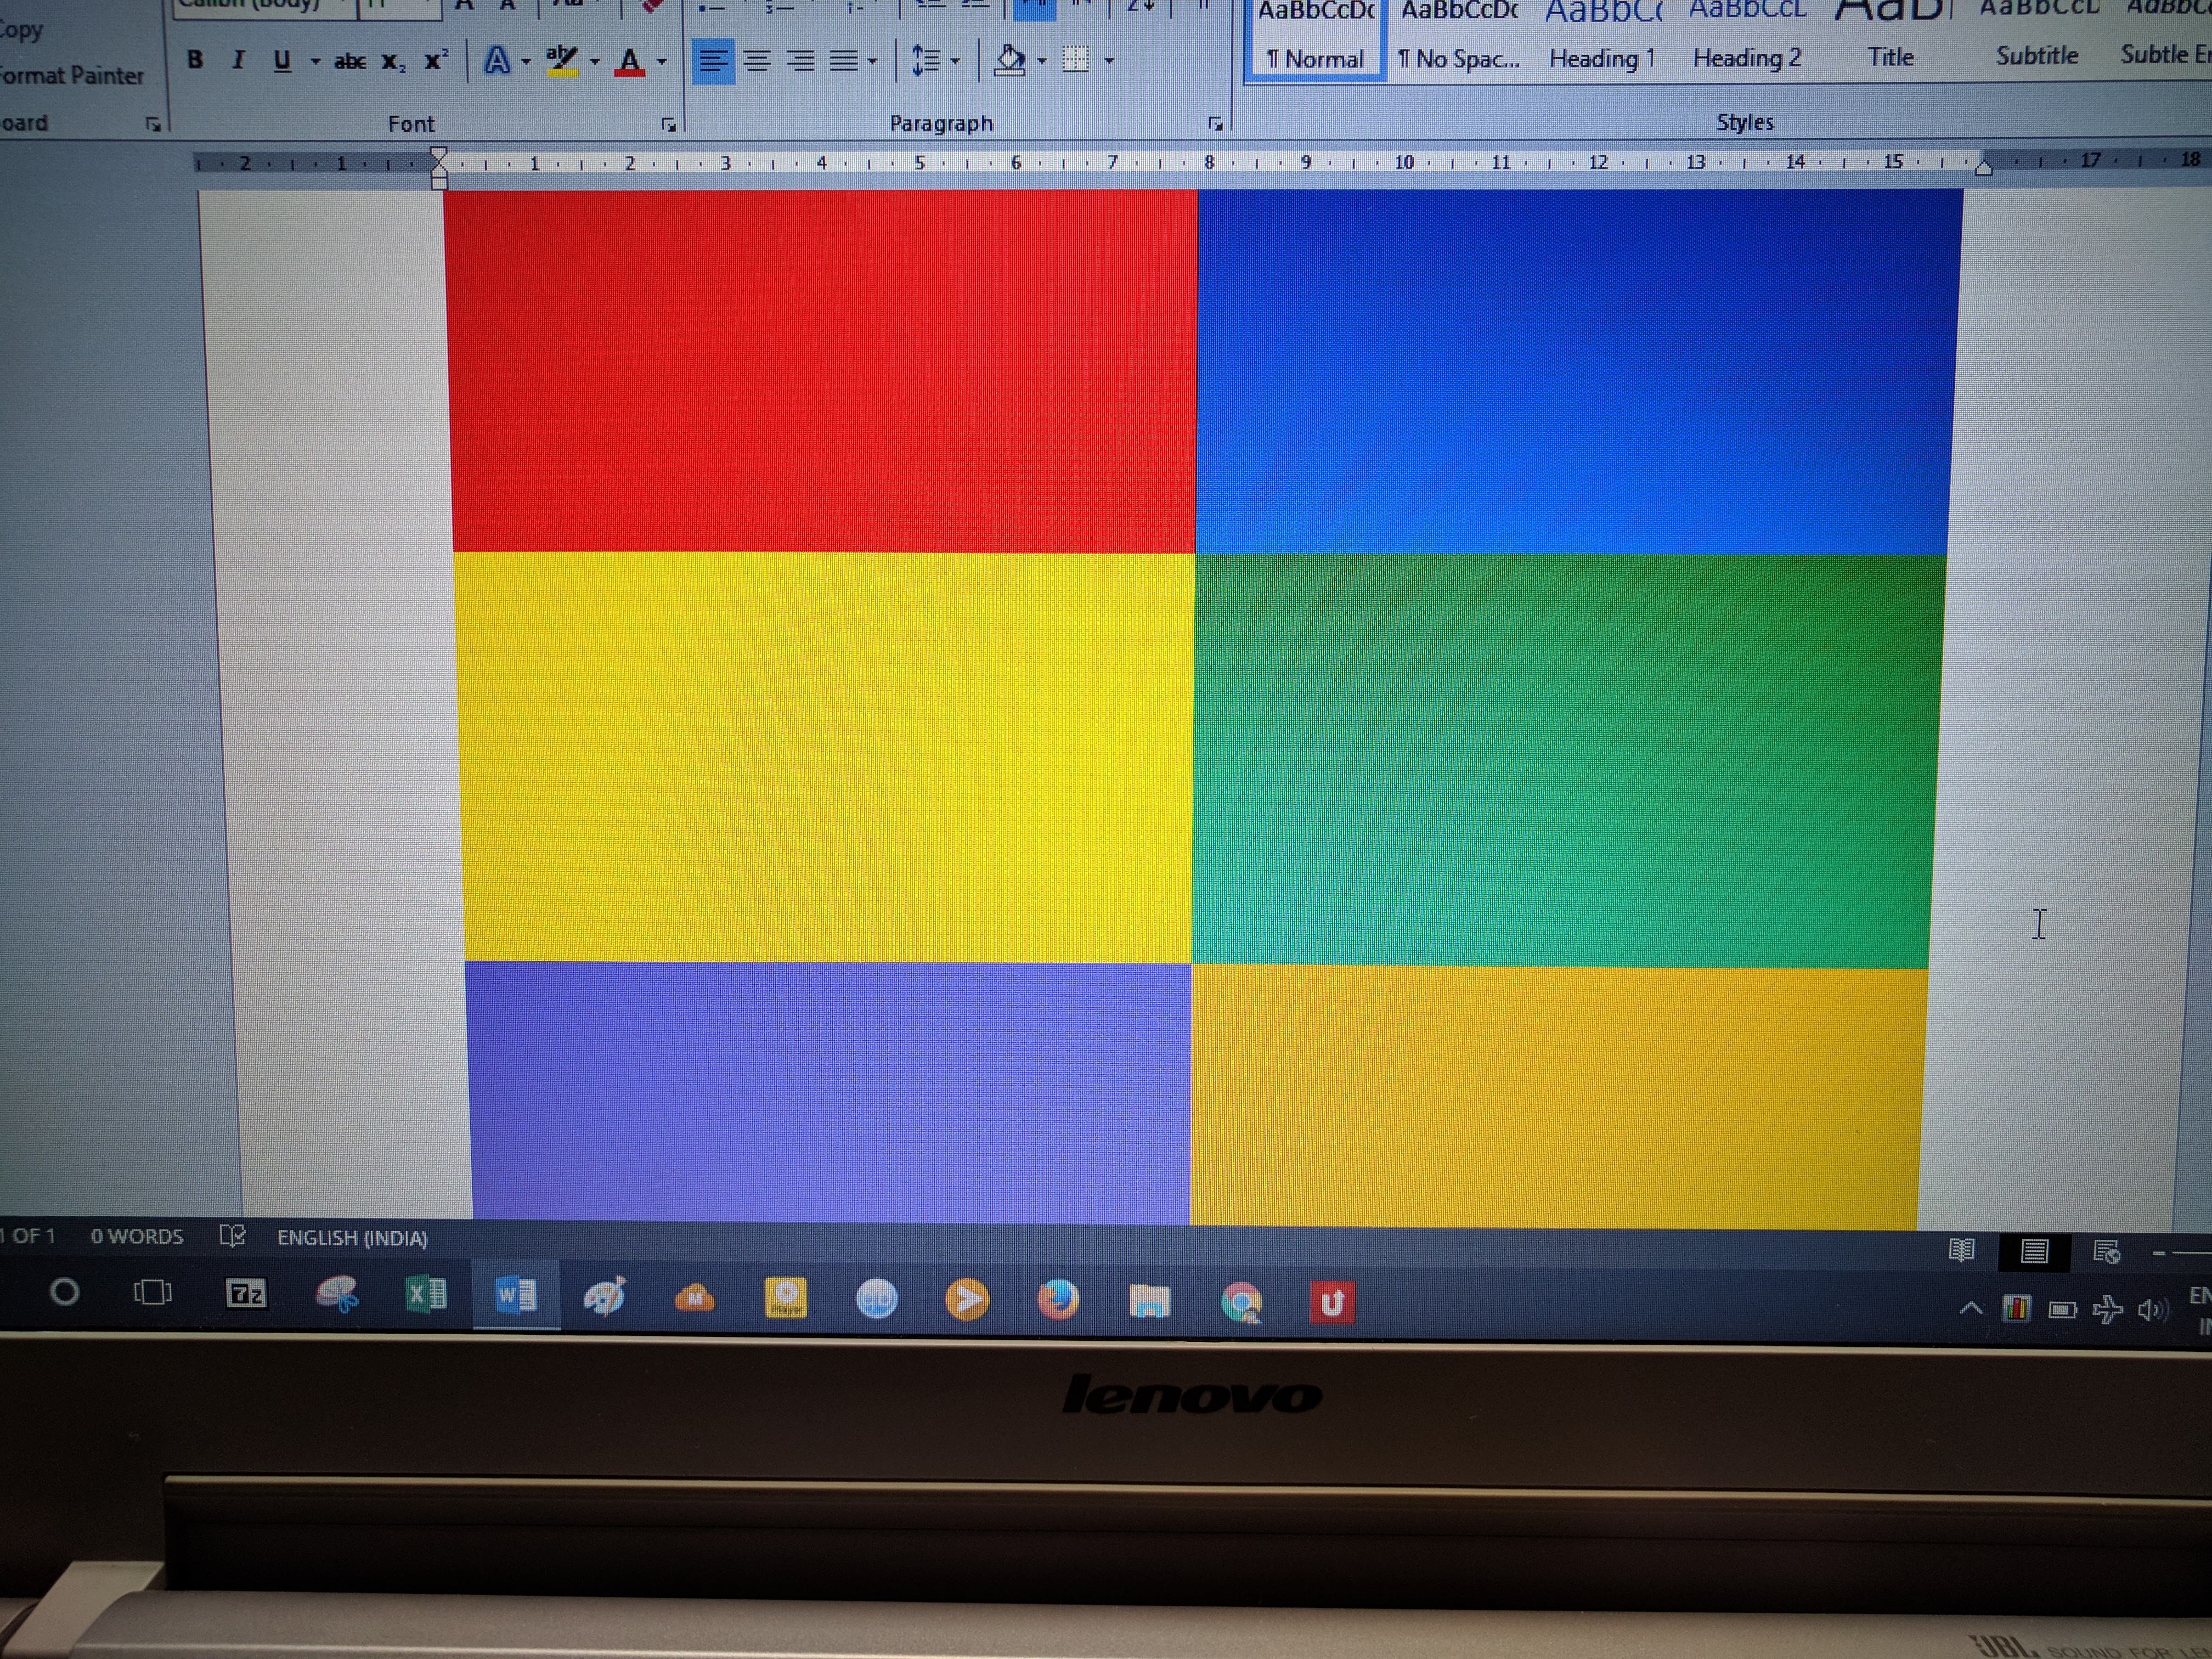Click the Text Effects icon
2212x1659 pixels.
coord(497,61)
